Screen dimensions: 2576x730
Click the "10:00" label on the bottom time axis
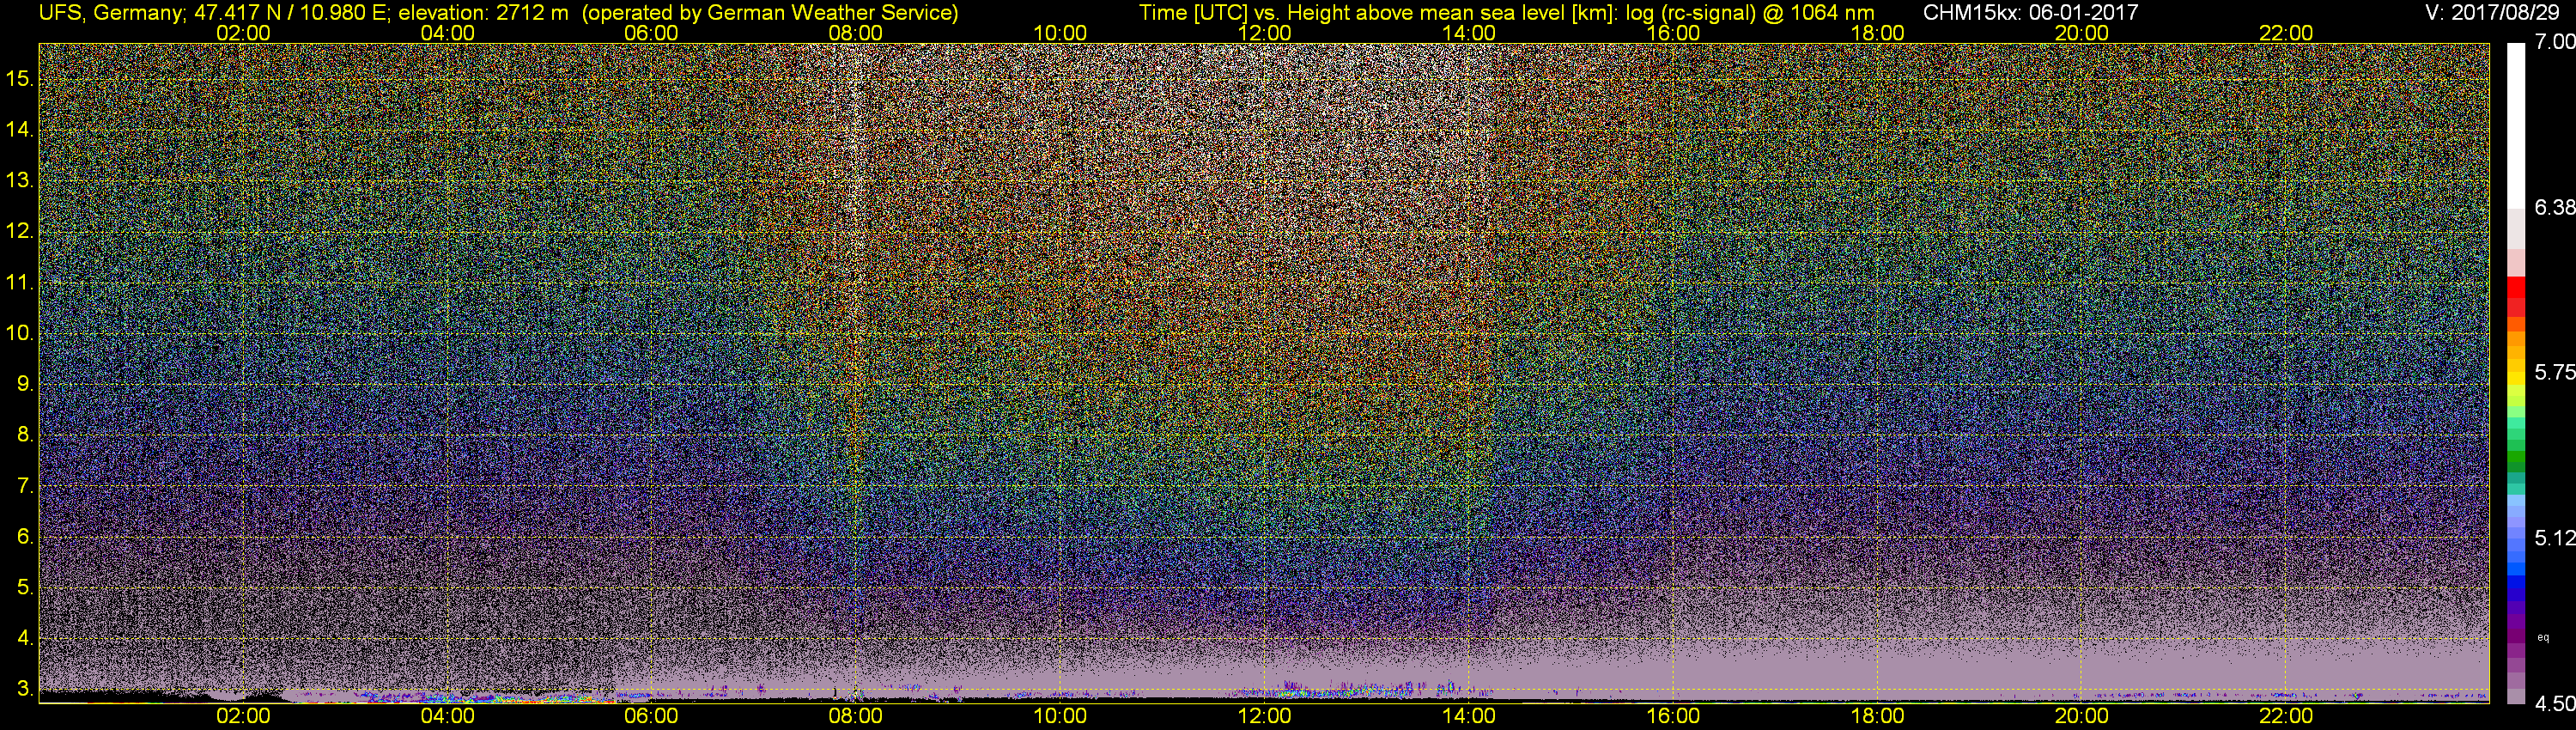(x=1060, y=716)
